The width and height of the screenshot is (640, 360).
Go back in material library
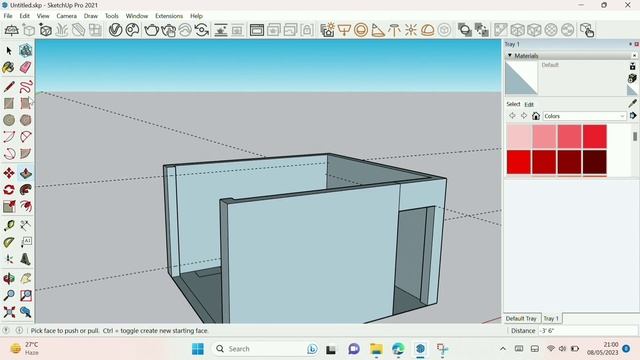512,116
